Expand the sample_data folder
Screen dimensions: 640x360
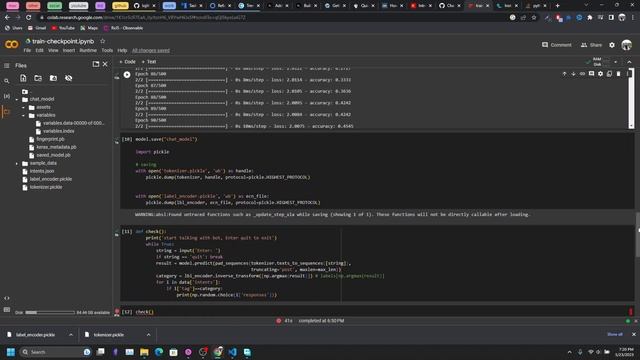pyautogui.click(x=17, y=163)
